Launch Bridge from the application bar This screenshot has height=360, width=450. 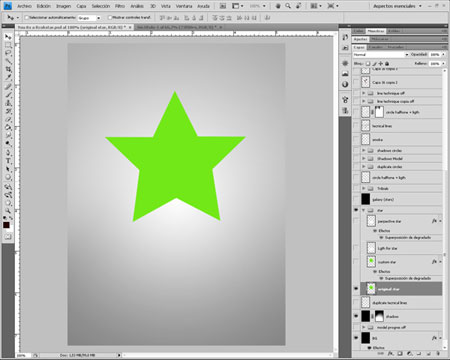pyautogui.click(x=223, y=6)
